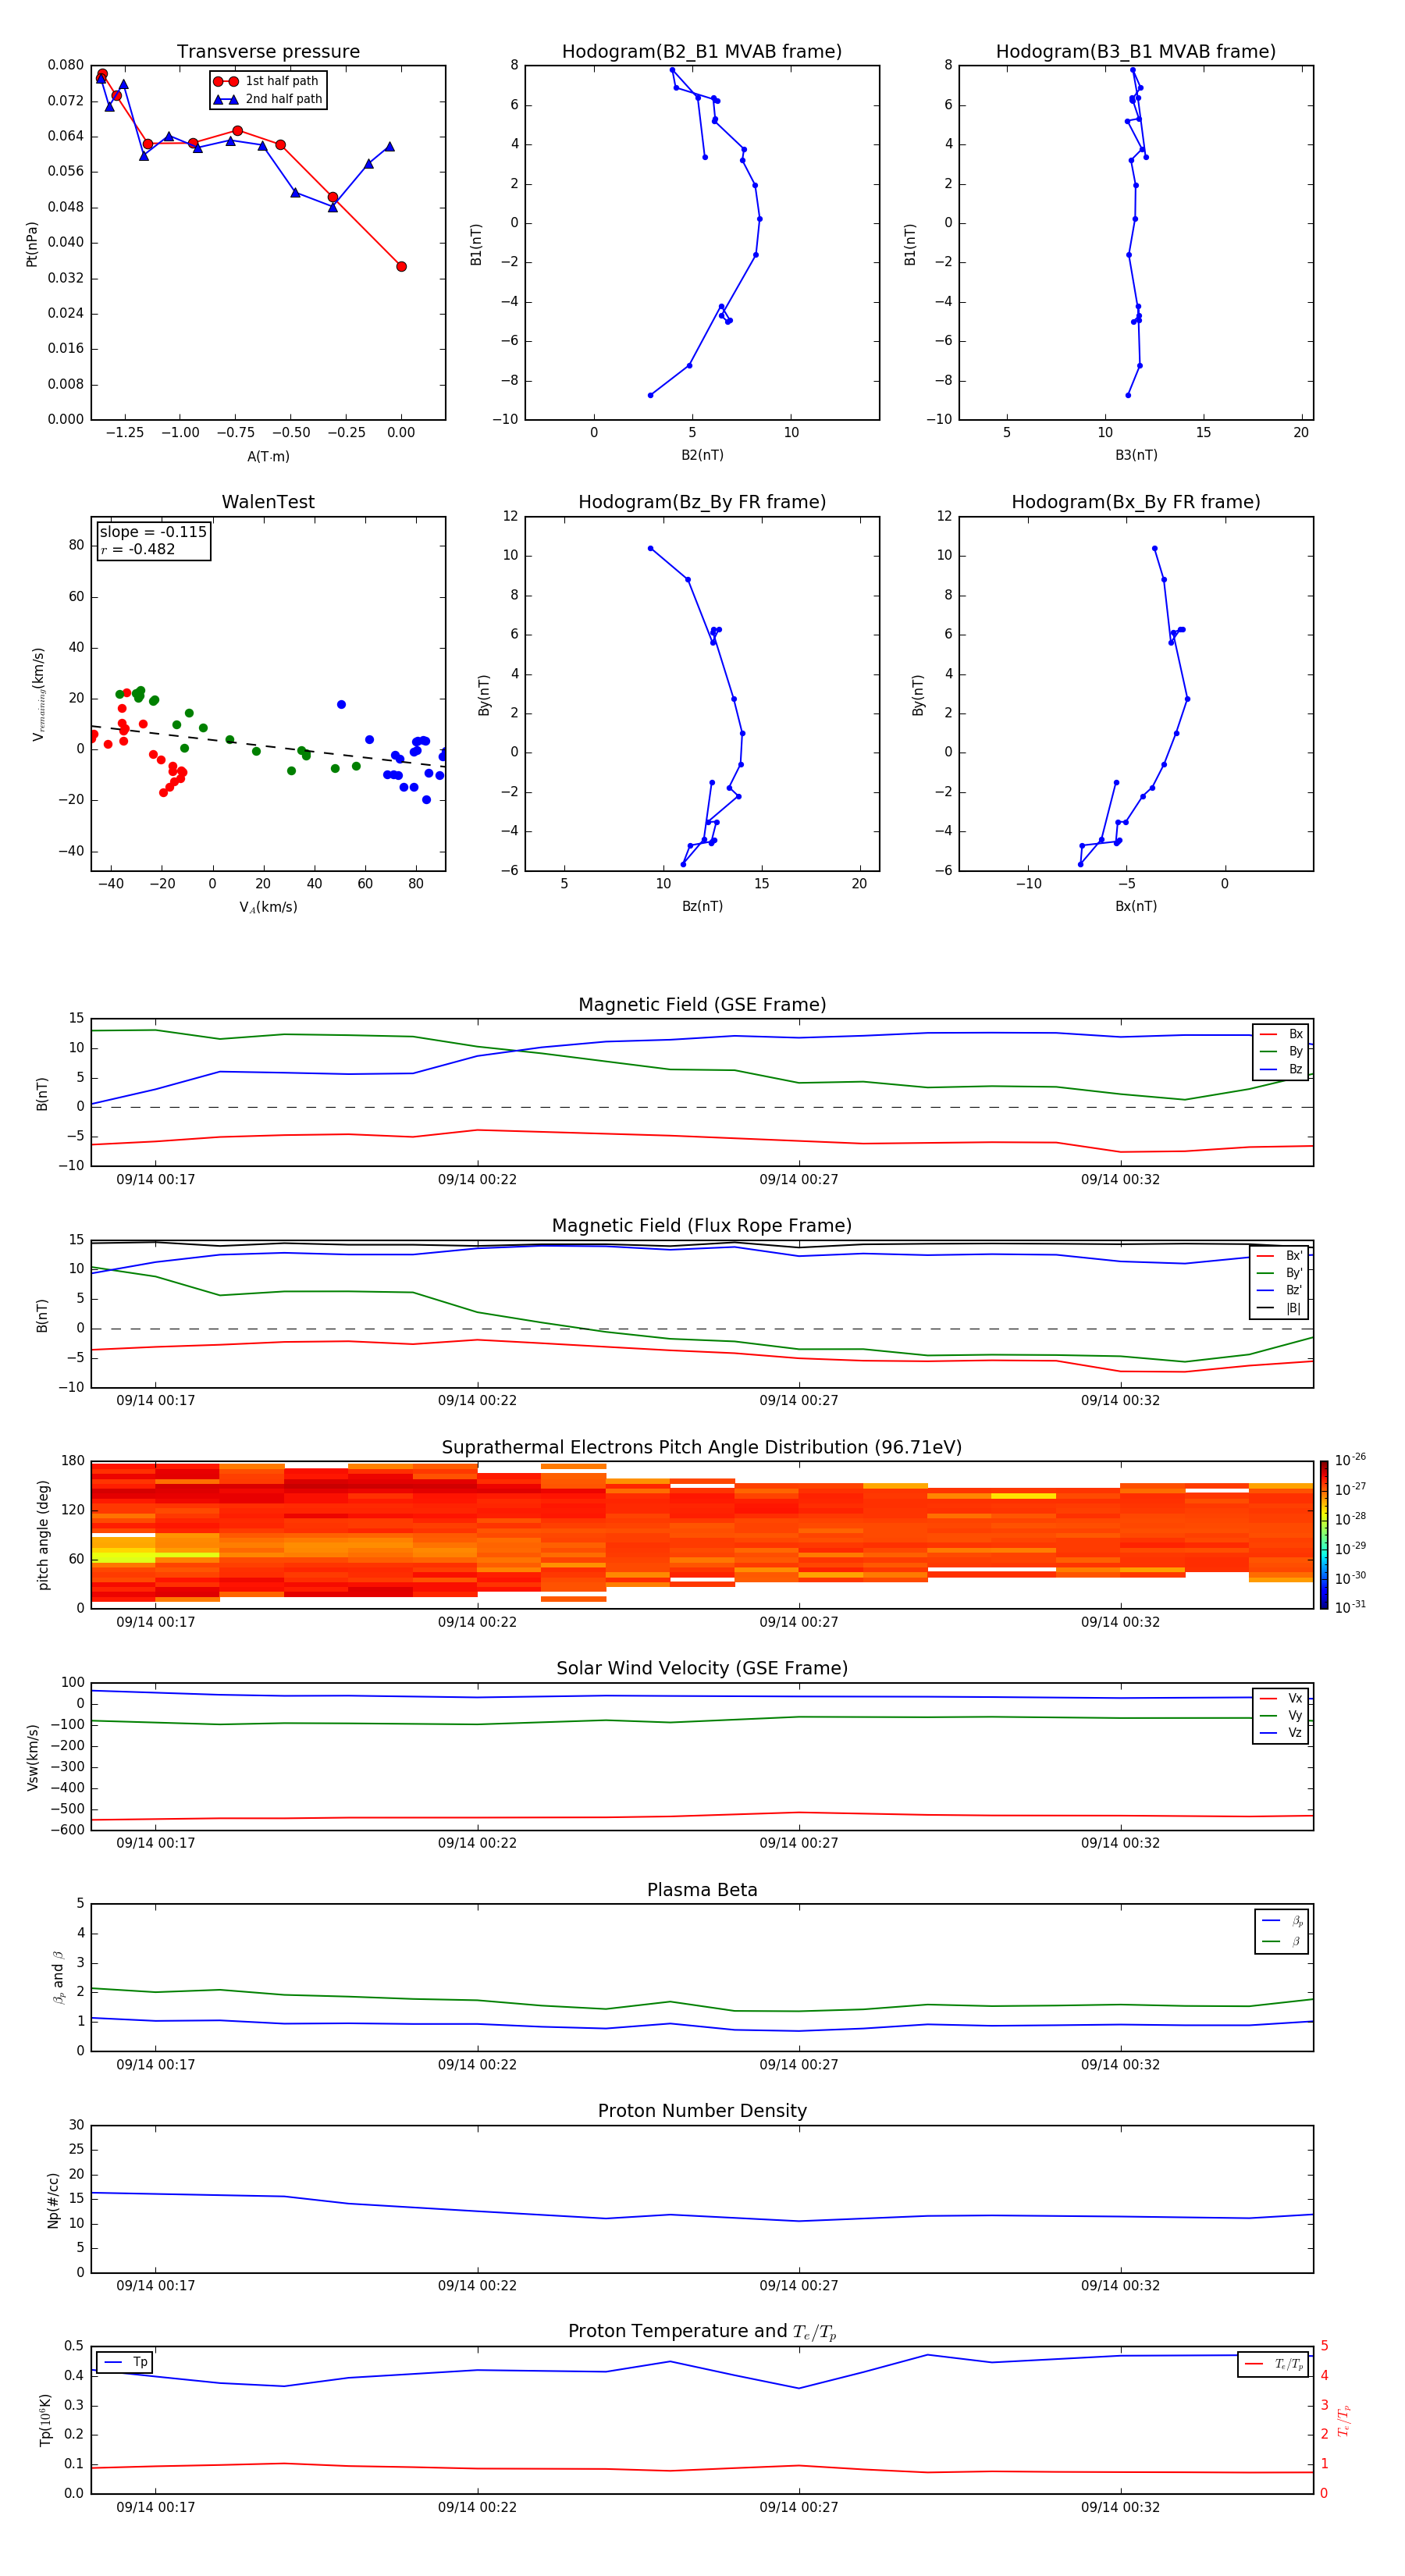1405x2576 pixels.
Task: Click the Vy legend entry in solar wind plot
Action: click(x=1281, y=1715)
